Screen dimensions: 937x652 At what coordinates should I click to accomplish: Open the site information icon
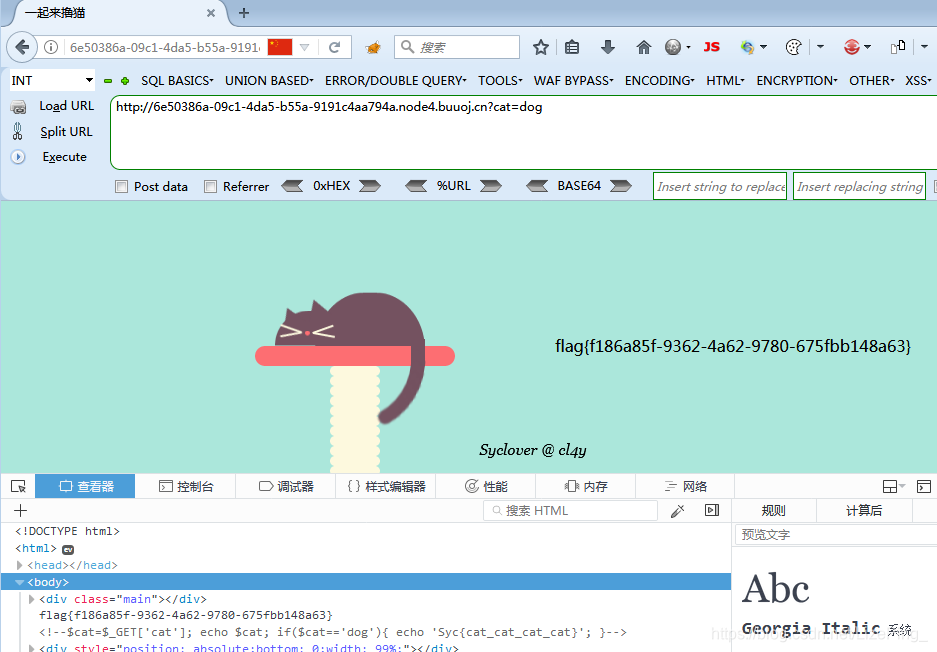tap(51, 47)
